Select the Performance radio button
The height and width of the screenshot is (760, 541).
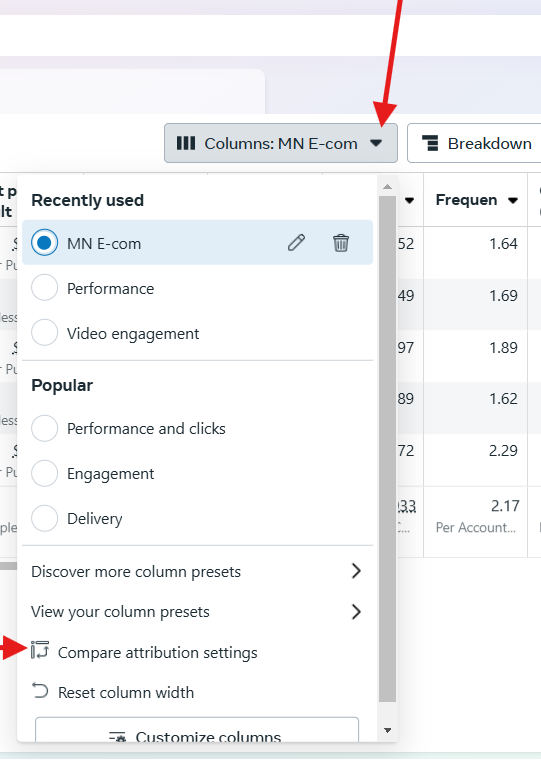pyautogui.click(x=45, y=287)
